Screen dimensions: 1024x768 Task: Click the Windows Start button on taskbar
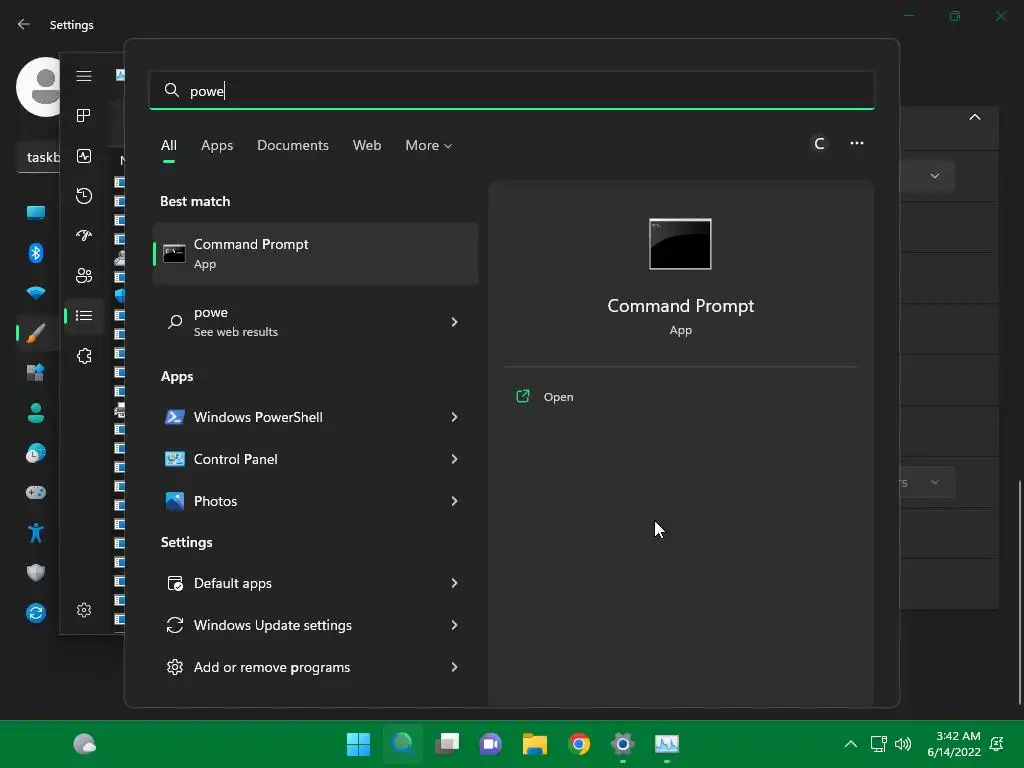point(358,744)
